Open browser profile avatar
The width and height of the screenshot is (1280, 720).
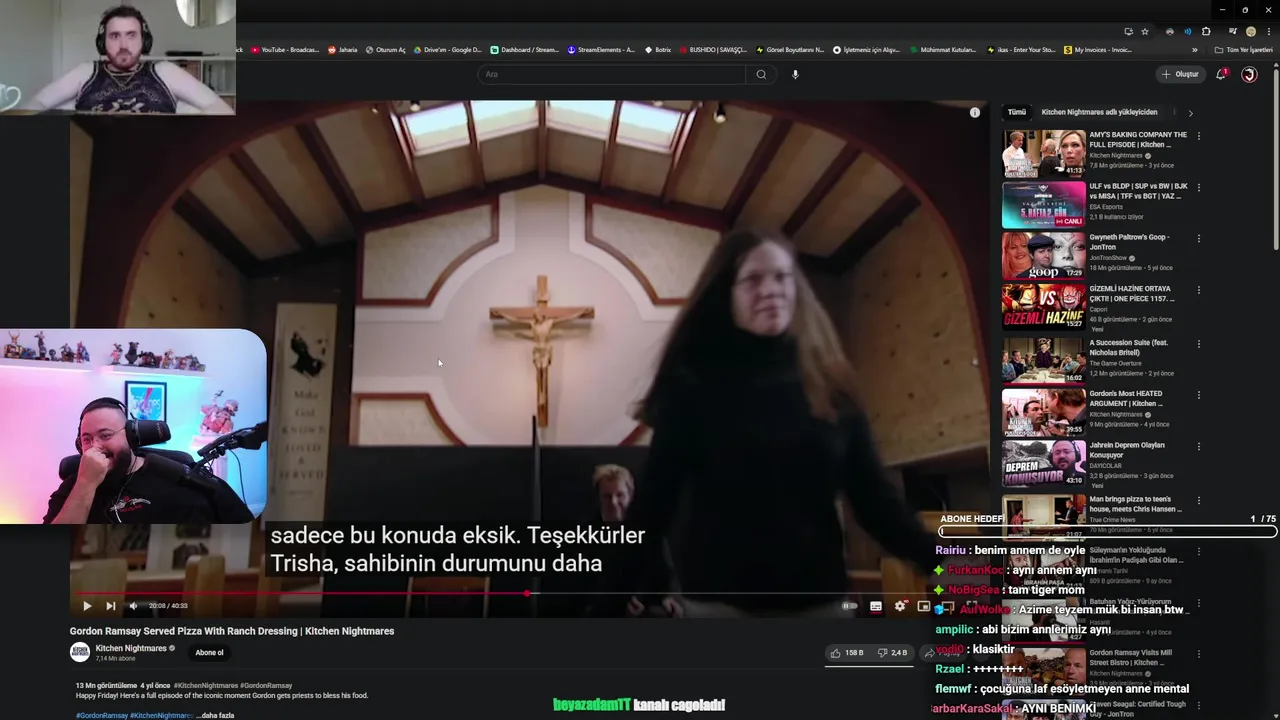click(x=1251, y=31)
